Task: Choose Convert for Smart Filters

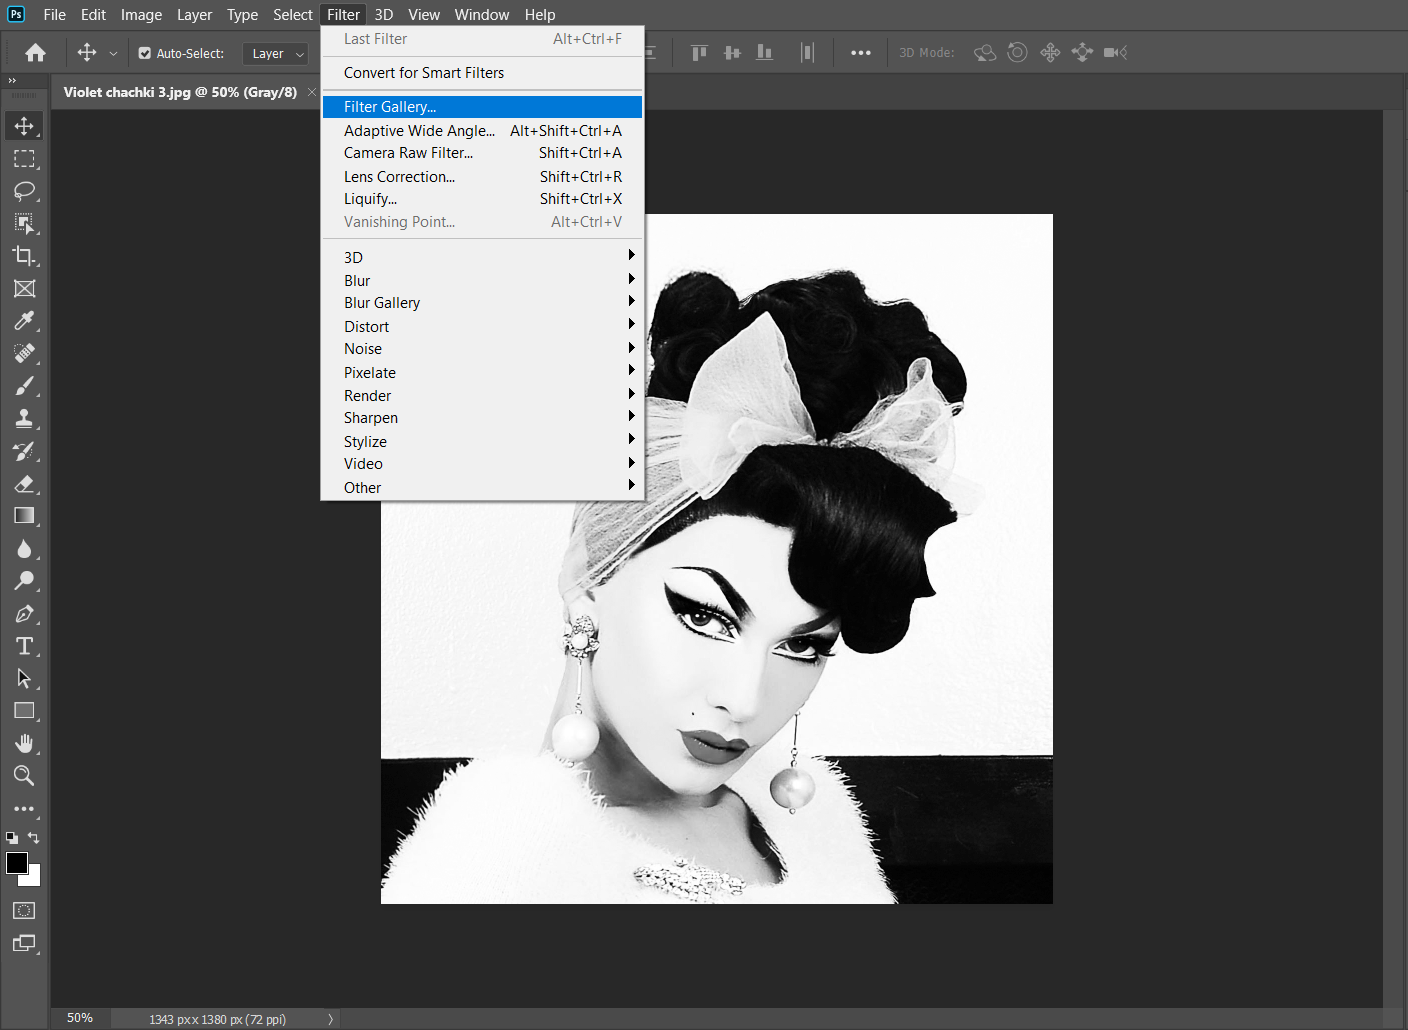Action: (482, 73)
